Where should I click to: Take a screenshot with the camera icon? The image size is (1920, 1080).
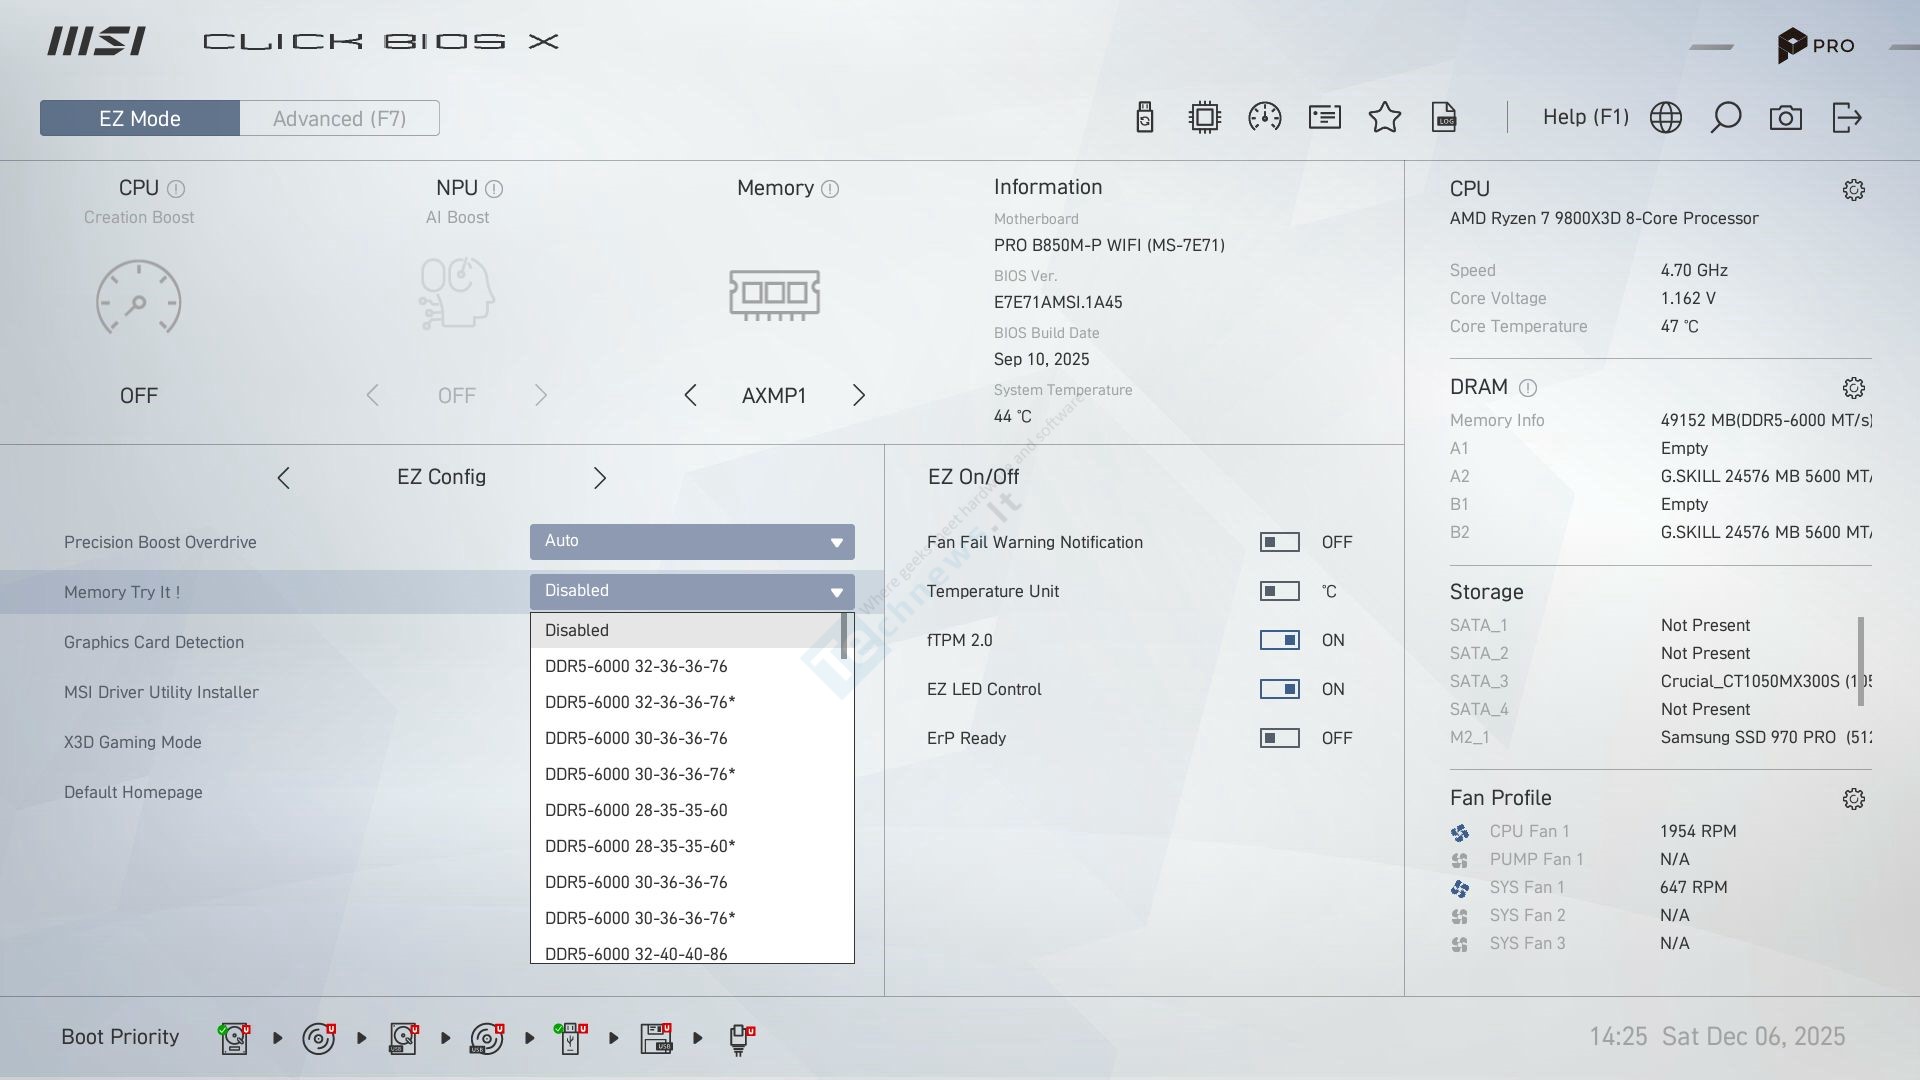1786,118
